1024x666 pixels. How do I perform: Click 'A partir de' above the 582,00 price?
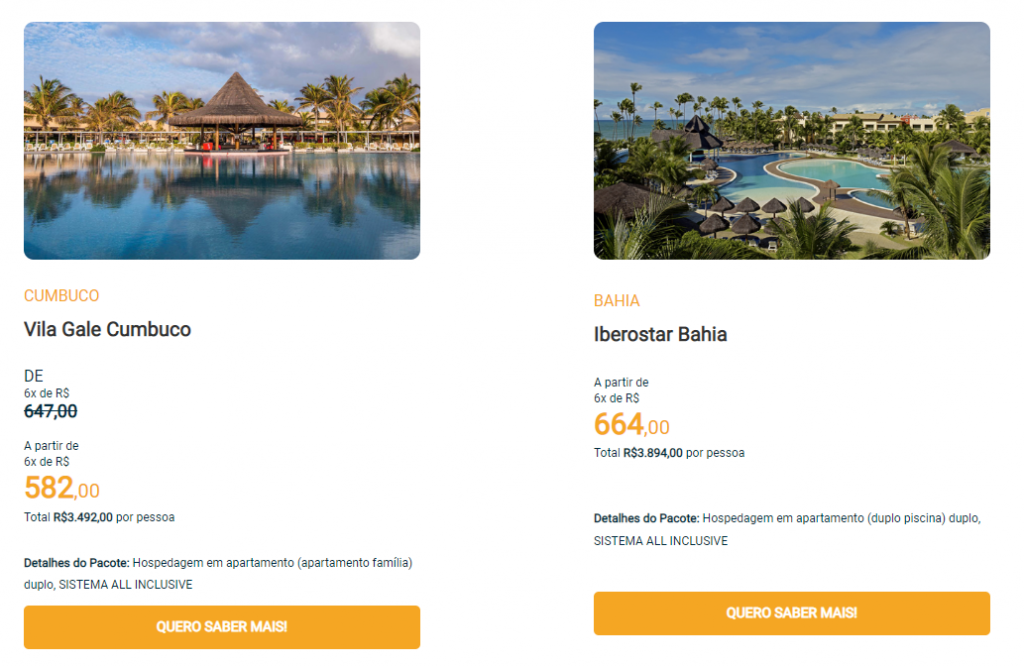point(51,446)
